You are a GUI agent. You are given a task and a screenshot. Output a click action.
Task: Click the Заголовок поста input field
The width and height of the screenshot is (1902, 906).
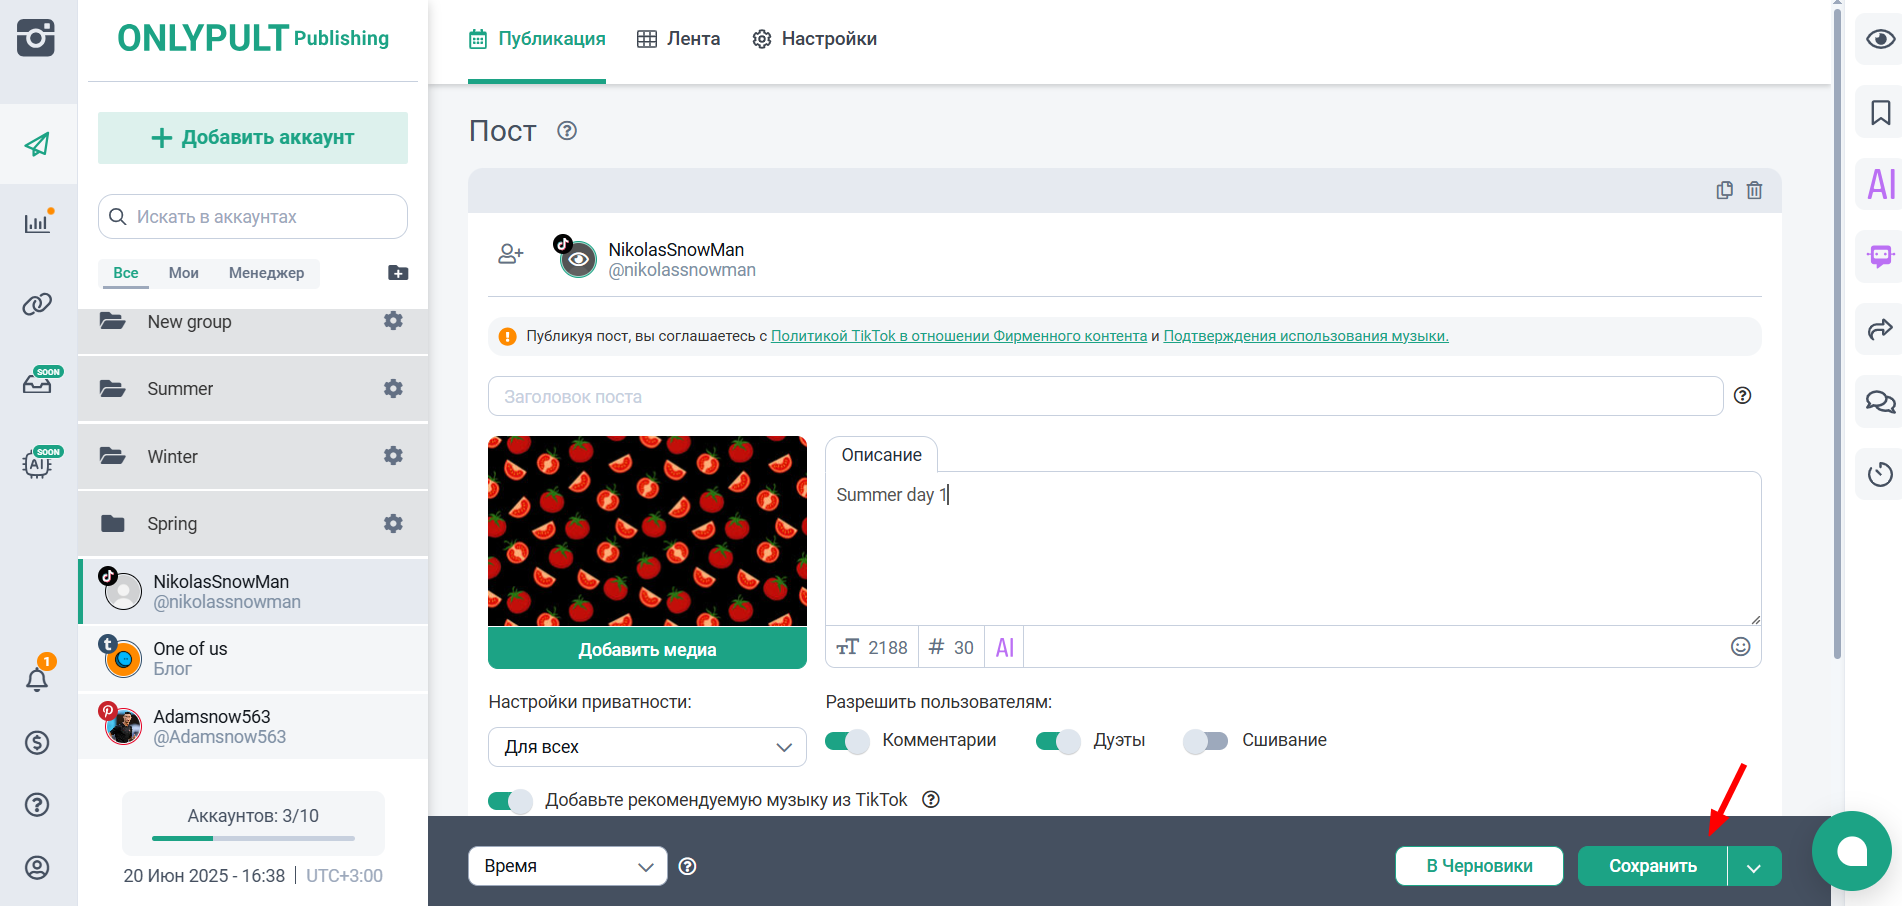tap(1104, 396)
